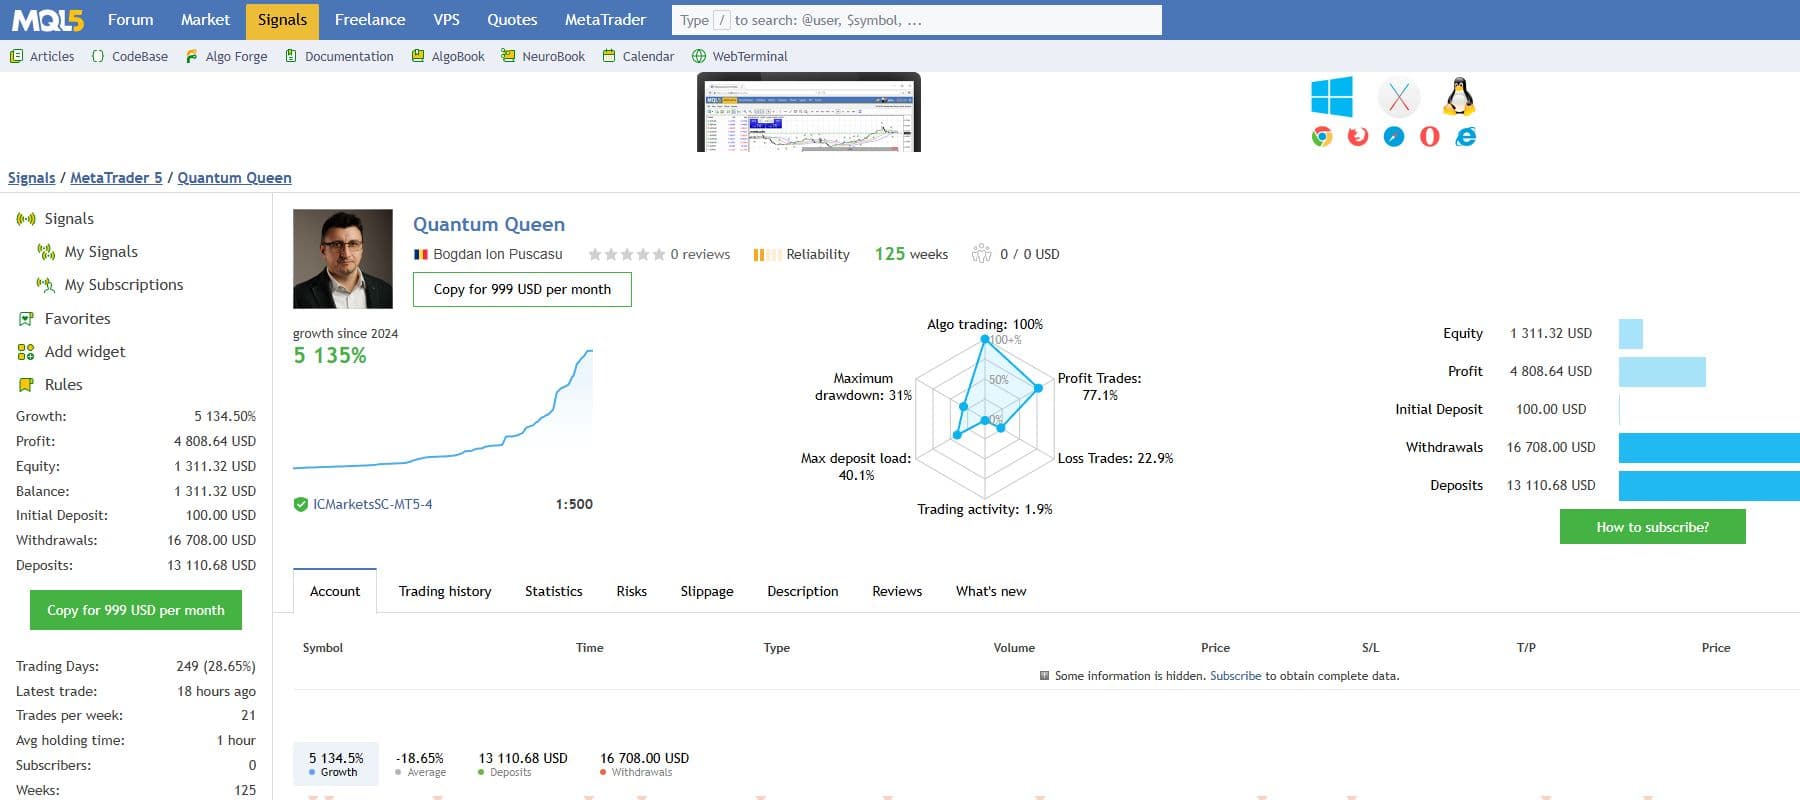Click the growth chart line graph
Viewport: 1800px width, 800px height.
443,409
